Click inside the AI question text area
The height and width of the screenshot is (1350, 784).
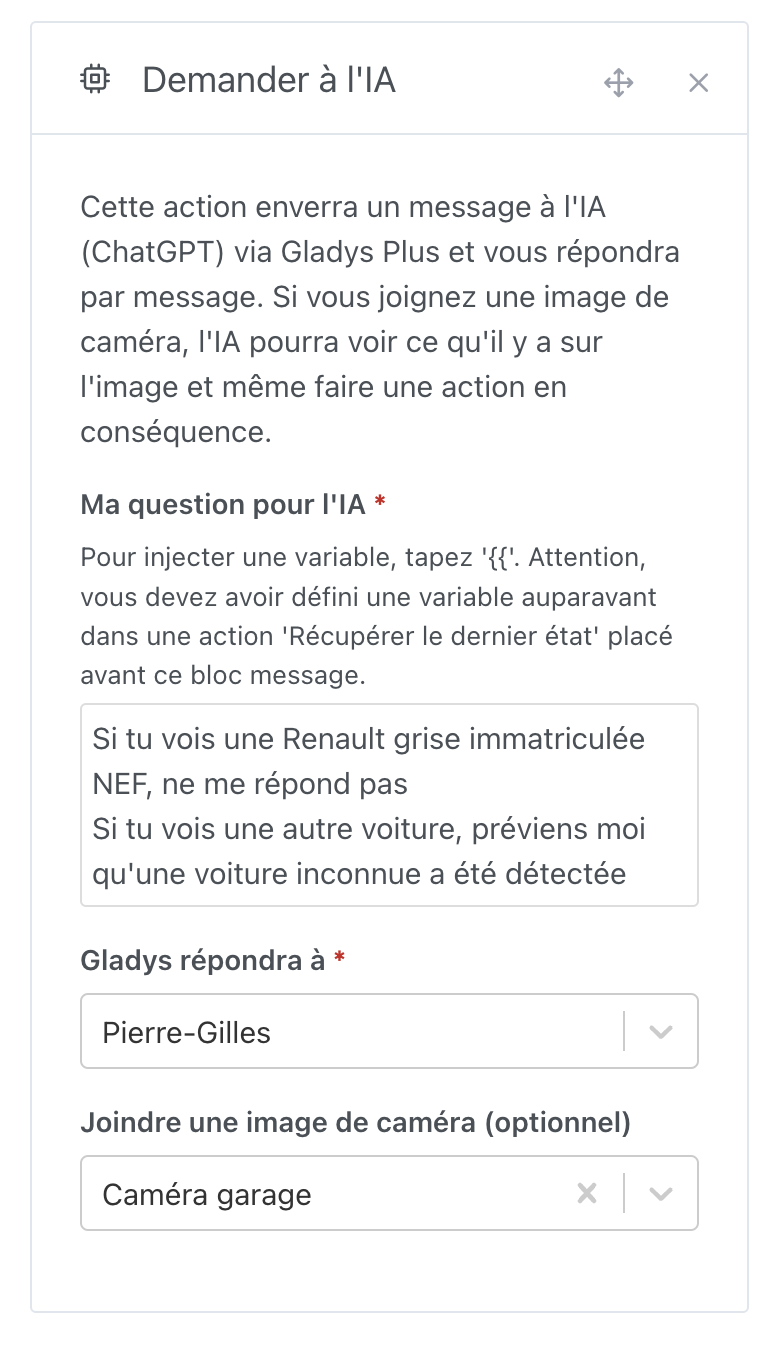[389, 805]
